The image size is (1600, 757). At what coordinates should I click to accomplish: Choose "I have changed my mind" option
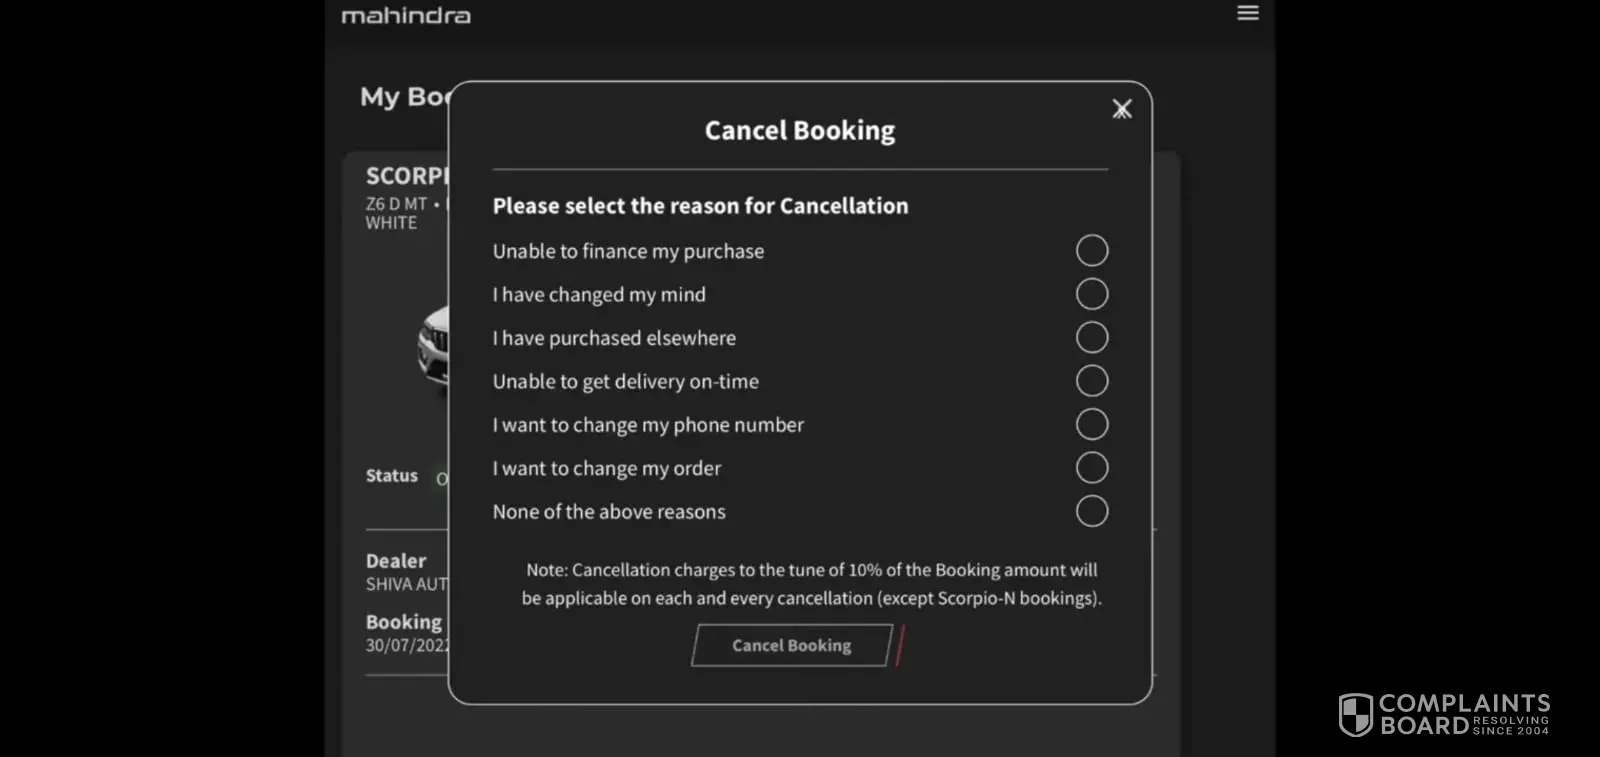[1091, 294]
